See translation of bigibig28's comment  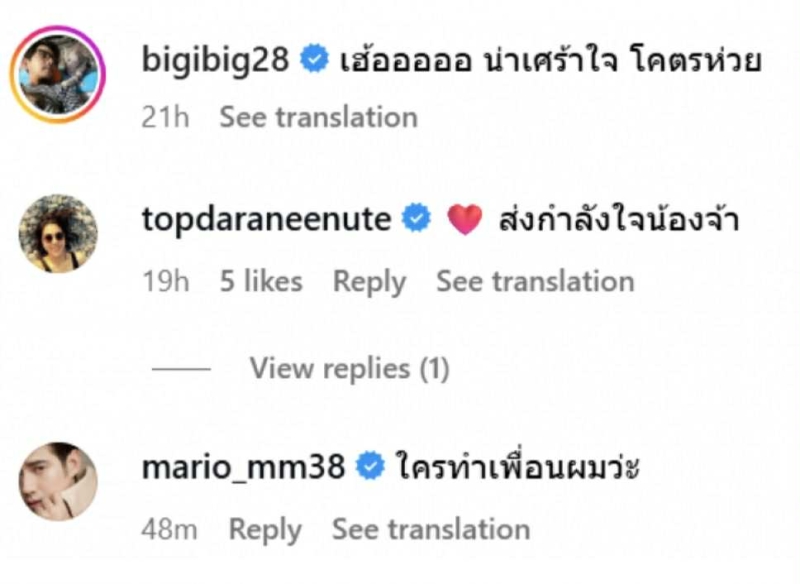point(318,117)
